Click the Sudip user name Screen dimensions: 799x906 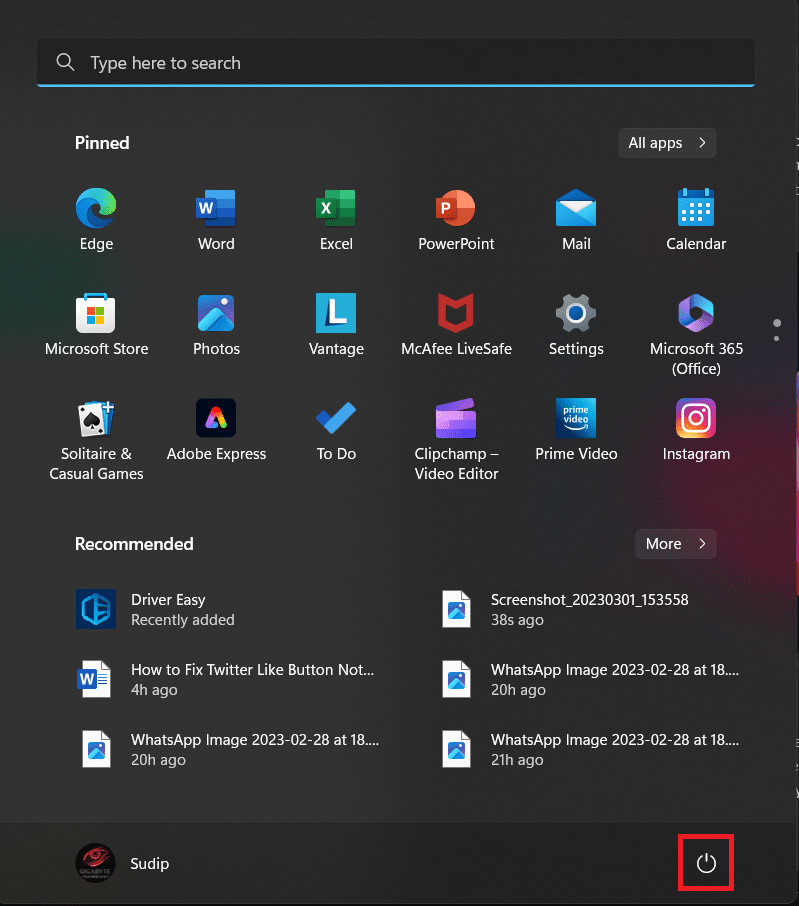pos(150,863)
